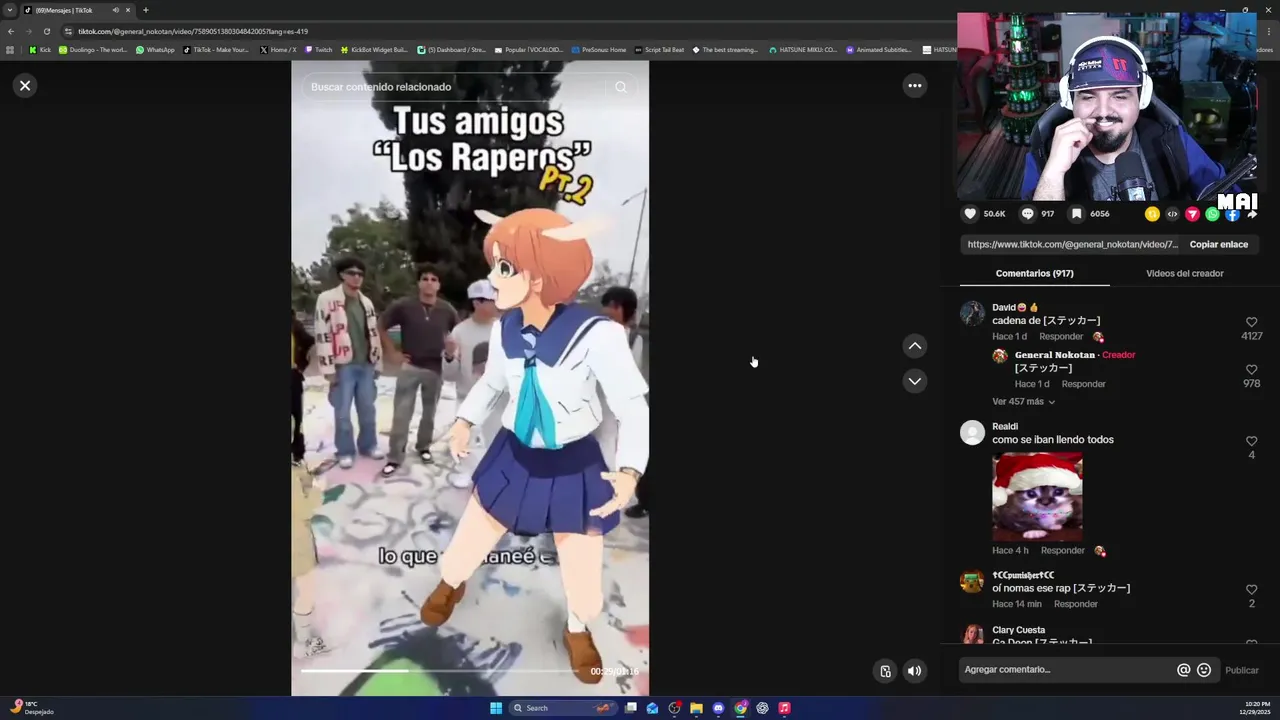The width and height of the screenshot is (1280, 720).
Task: Like David's comment 'cadena de' with the heart
Action: click(x=1251, y=322)
